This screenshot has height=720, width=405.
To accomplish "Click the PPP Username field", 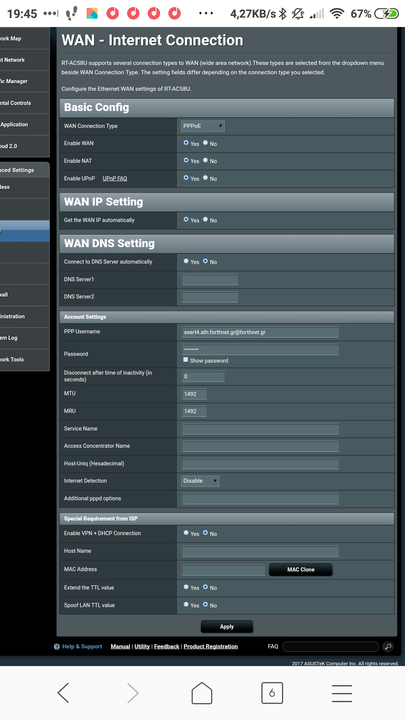I will coord(260,332).
